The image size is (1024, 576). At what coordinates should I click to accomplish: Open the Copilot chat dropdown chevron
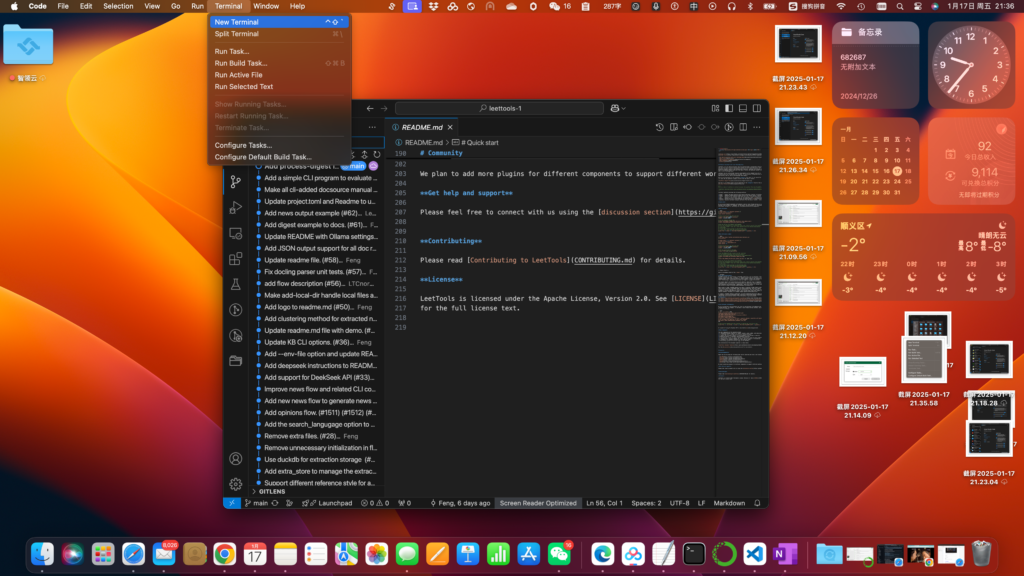[x=624, y=108]
